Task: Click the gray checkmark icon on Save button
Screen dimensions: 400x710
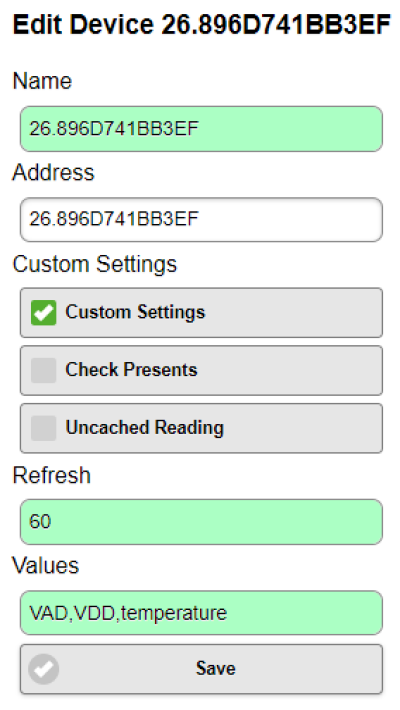Action: [43, 669]
